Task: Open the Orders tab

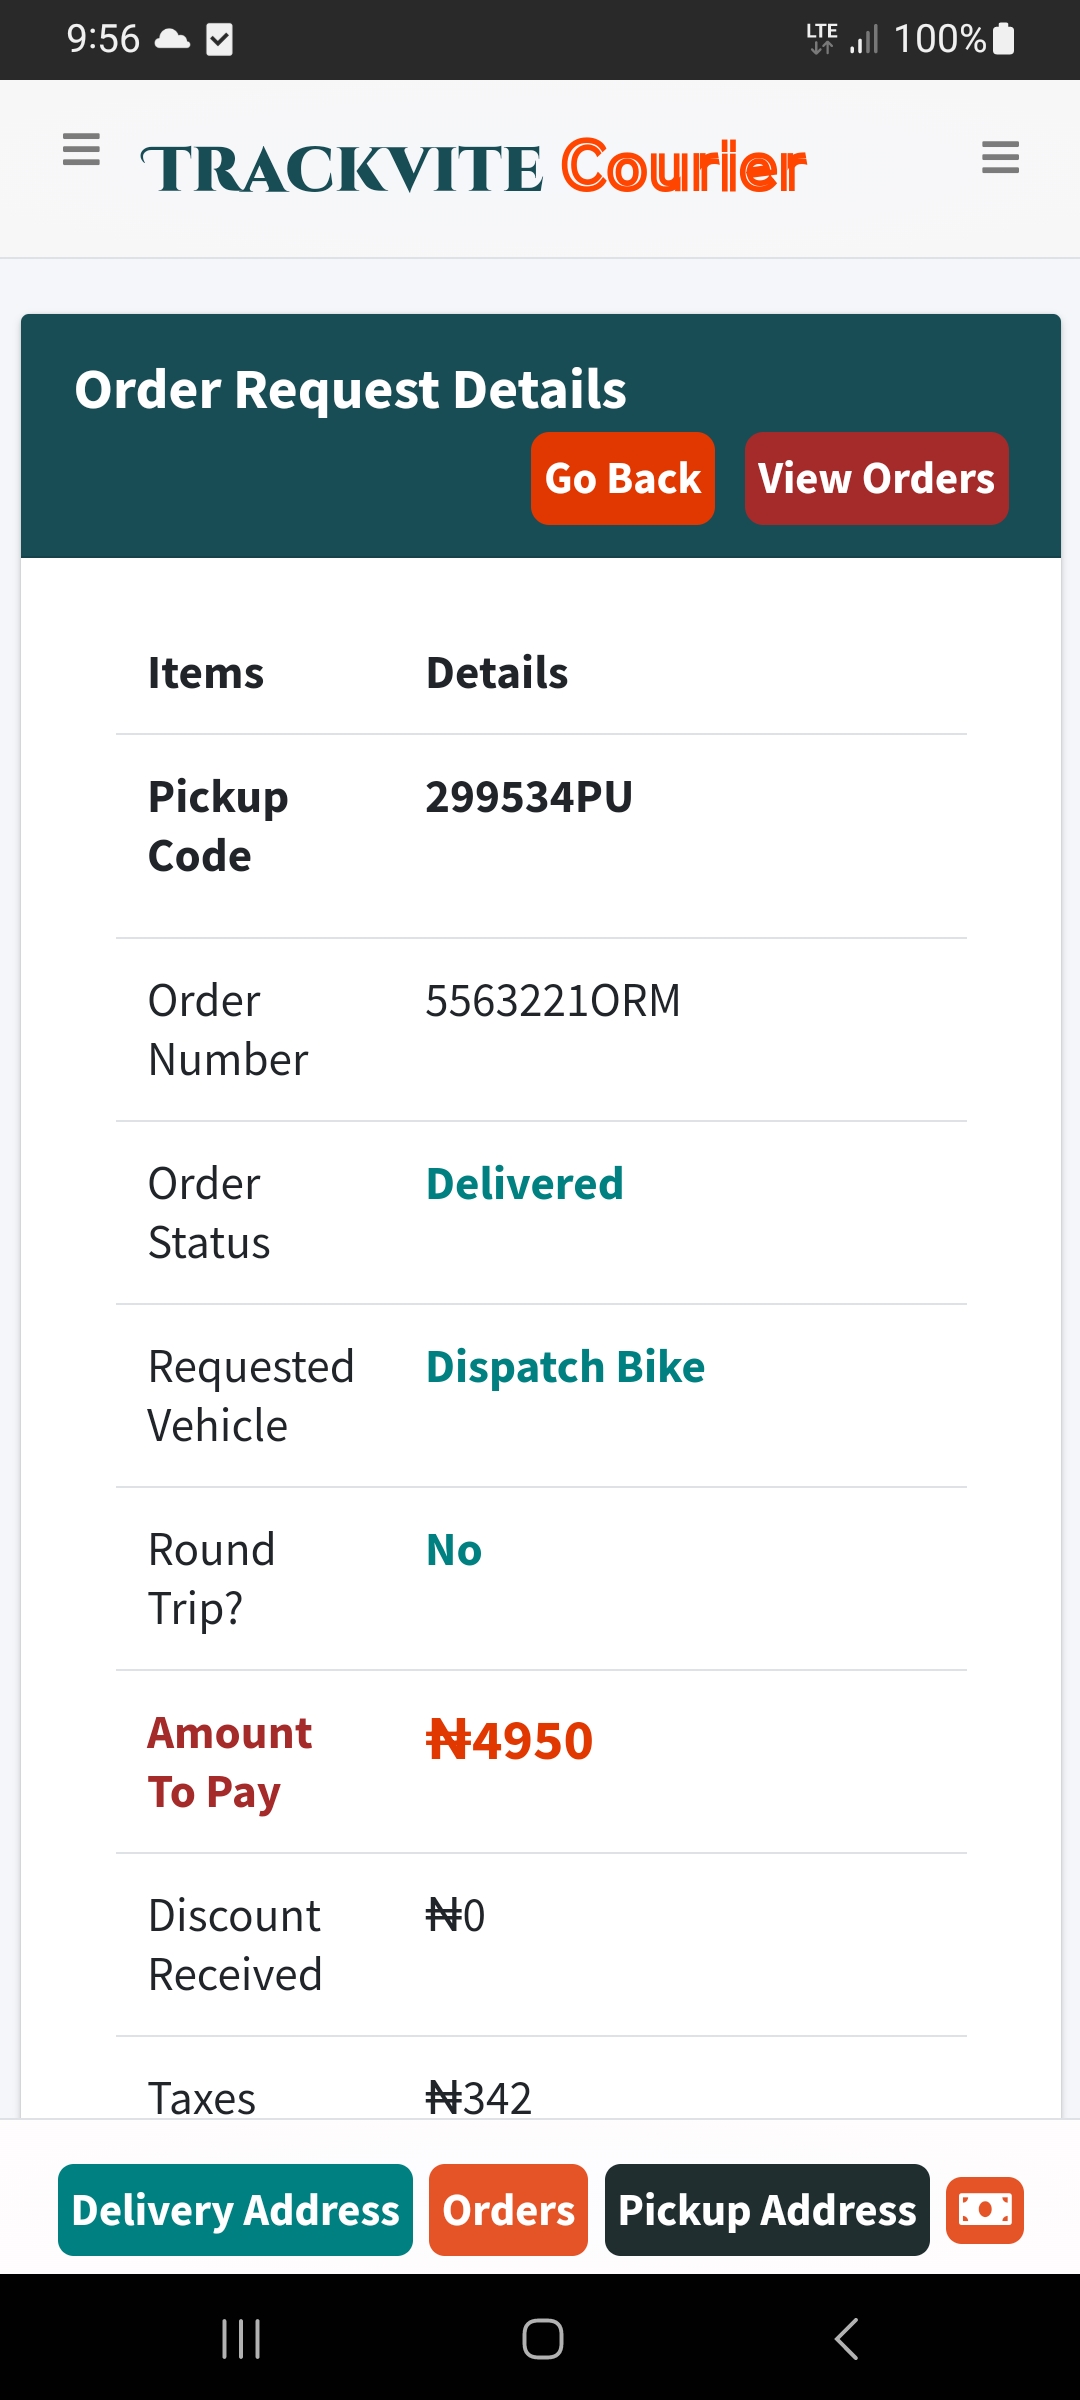Action: (508, 2210)
